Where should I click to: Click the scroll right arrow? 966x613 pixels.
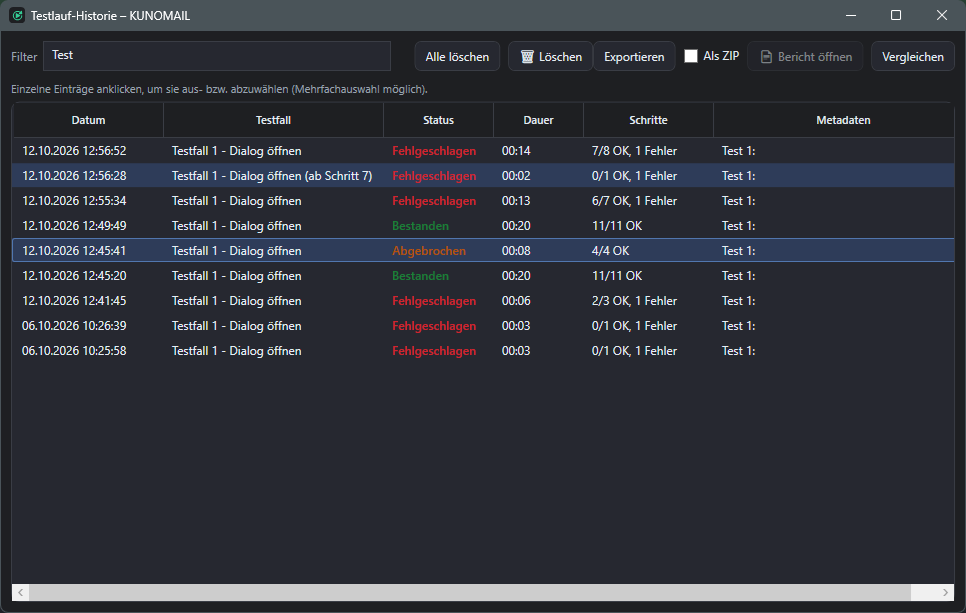tap(946, 593)
